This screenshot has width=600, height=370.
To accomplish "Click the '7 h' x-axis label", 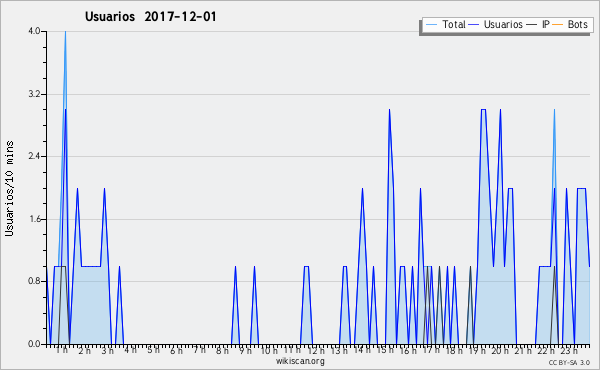I will [199, 350].
